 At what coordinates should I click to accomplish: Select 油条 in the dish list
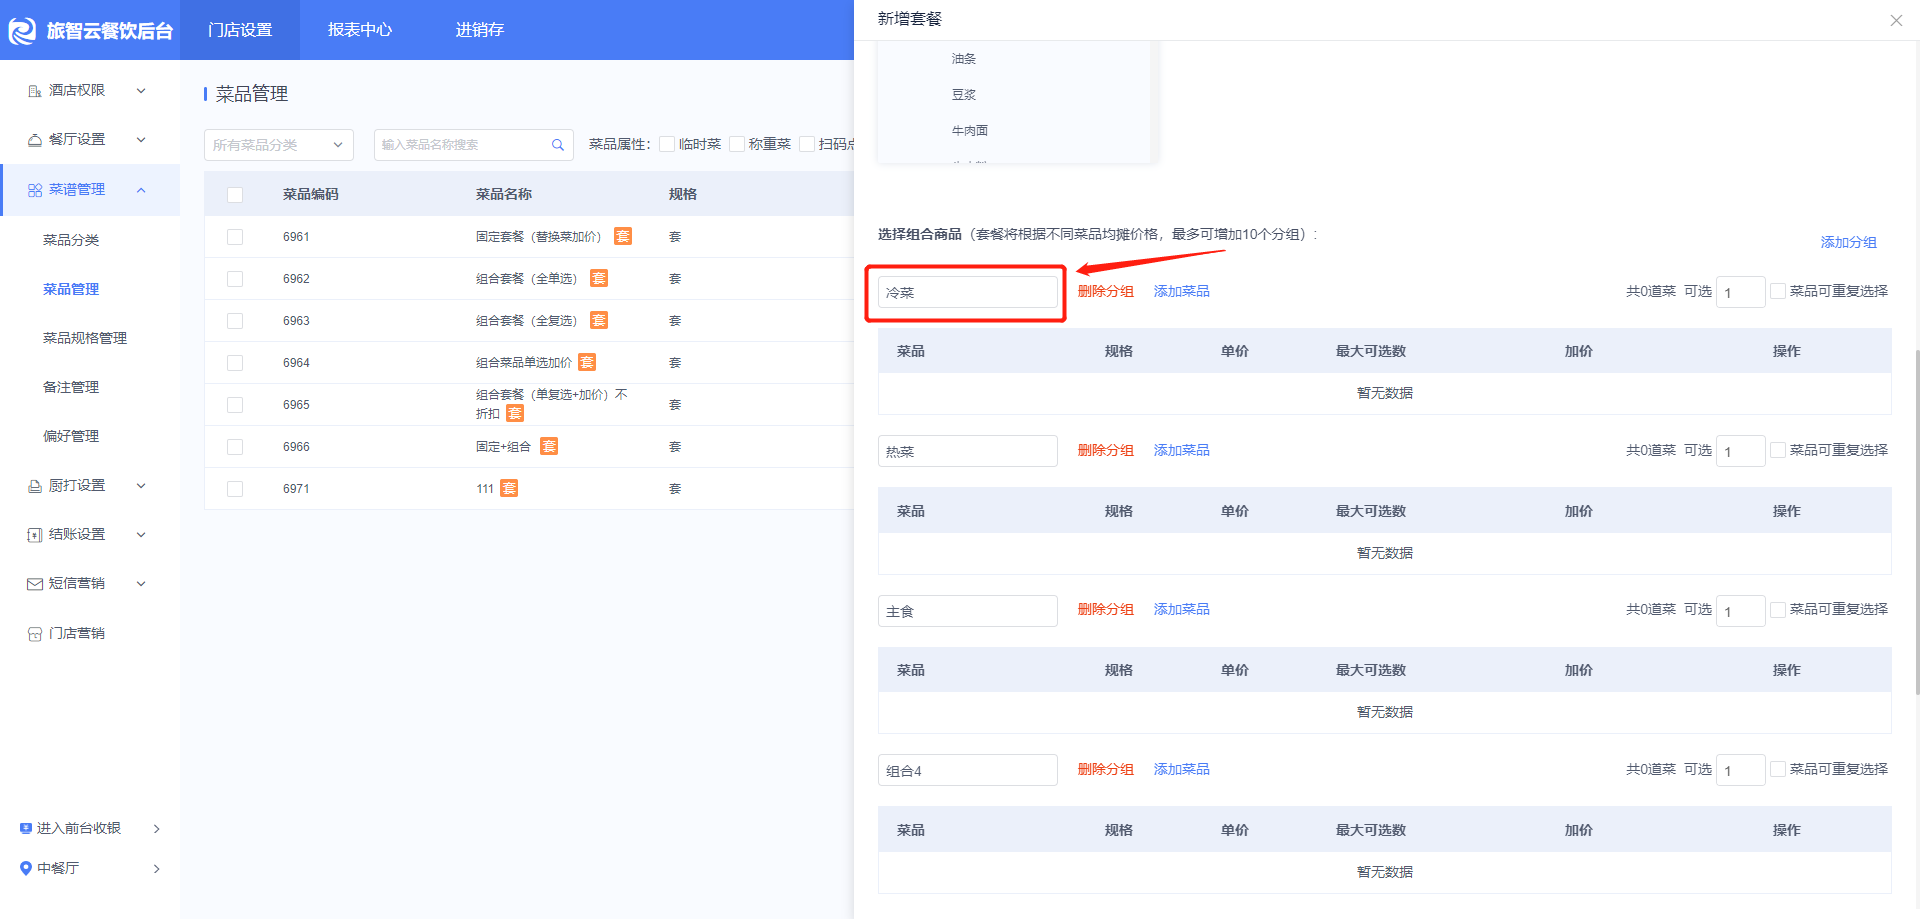964,59
